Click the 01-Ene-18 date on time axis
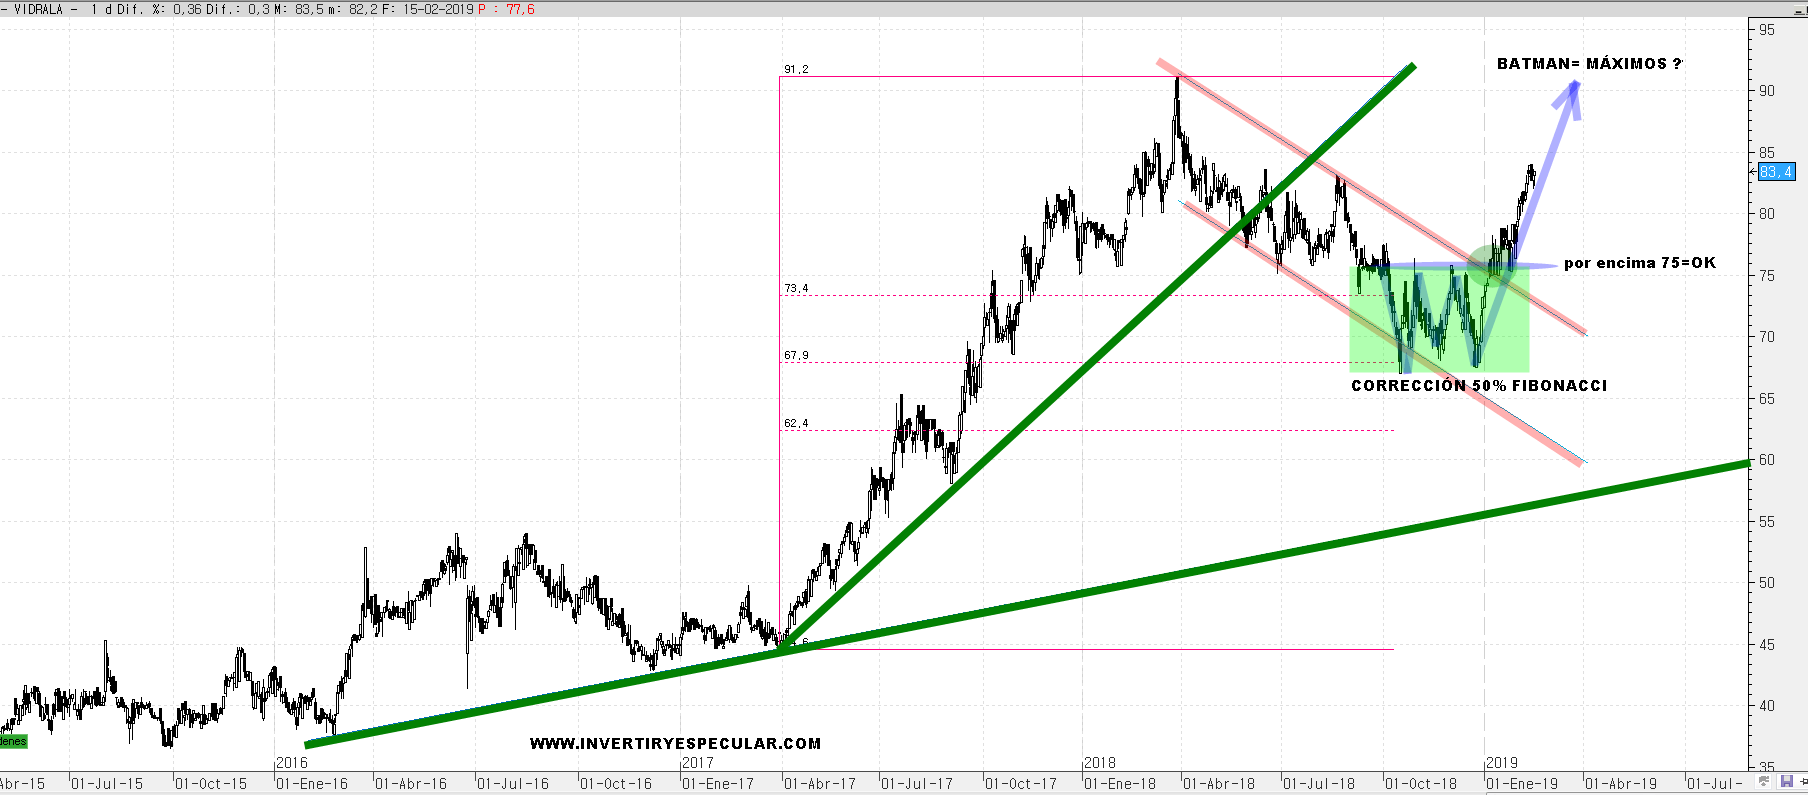This screenshot has width=1808, height=795. [1120, 784]
